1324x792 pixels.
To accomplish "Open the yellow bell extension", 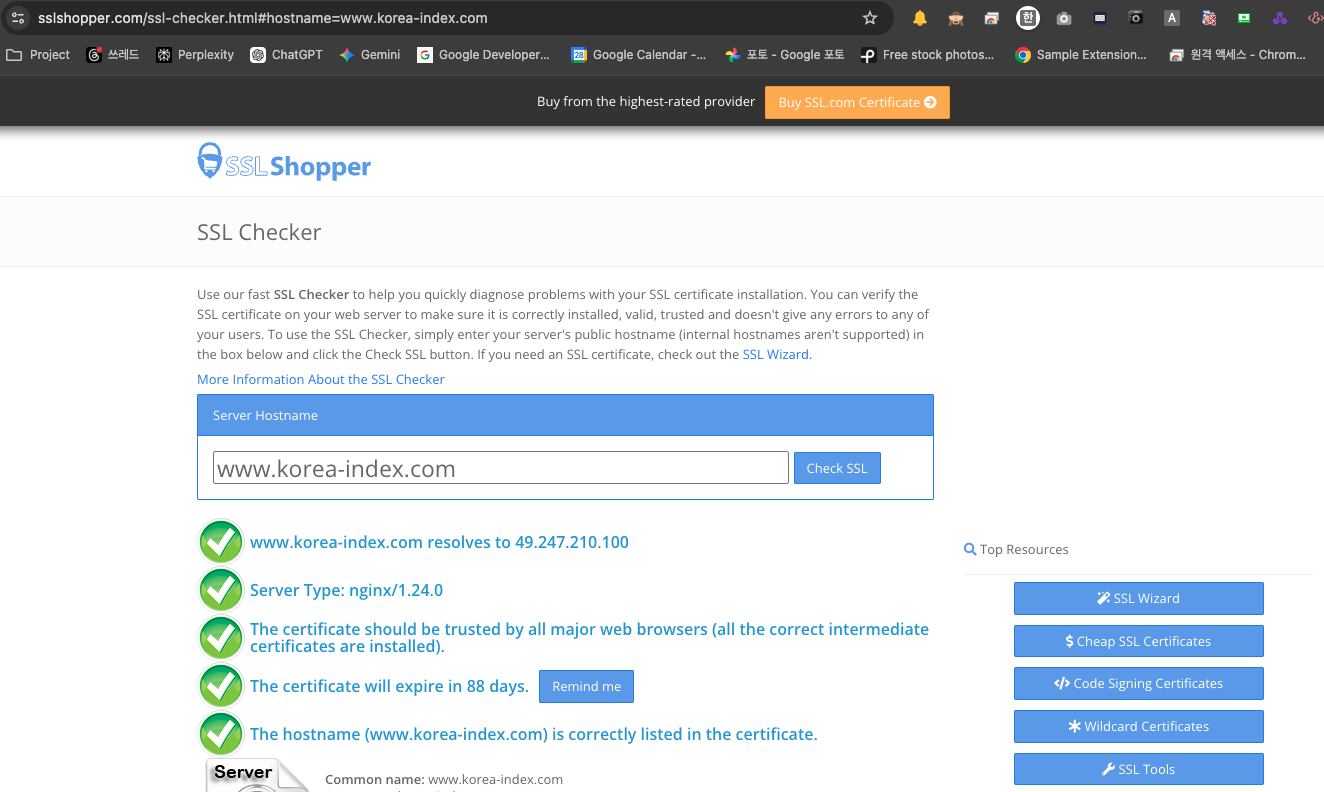I will click(x=920, y=18).
